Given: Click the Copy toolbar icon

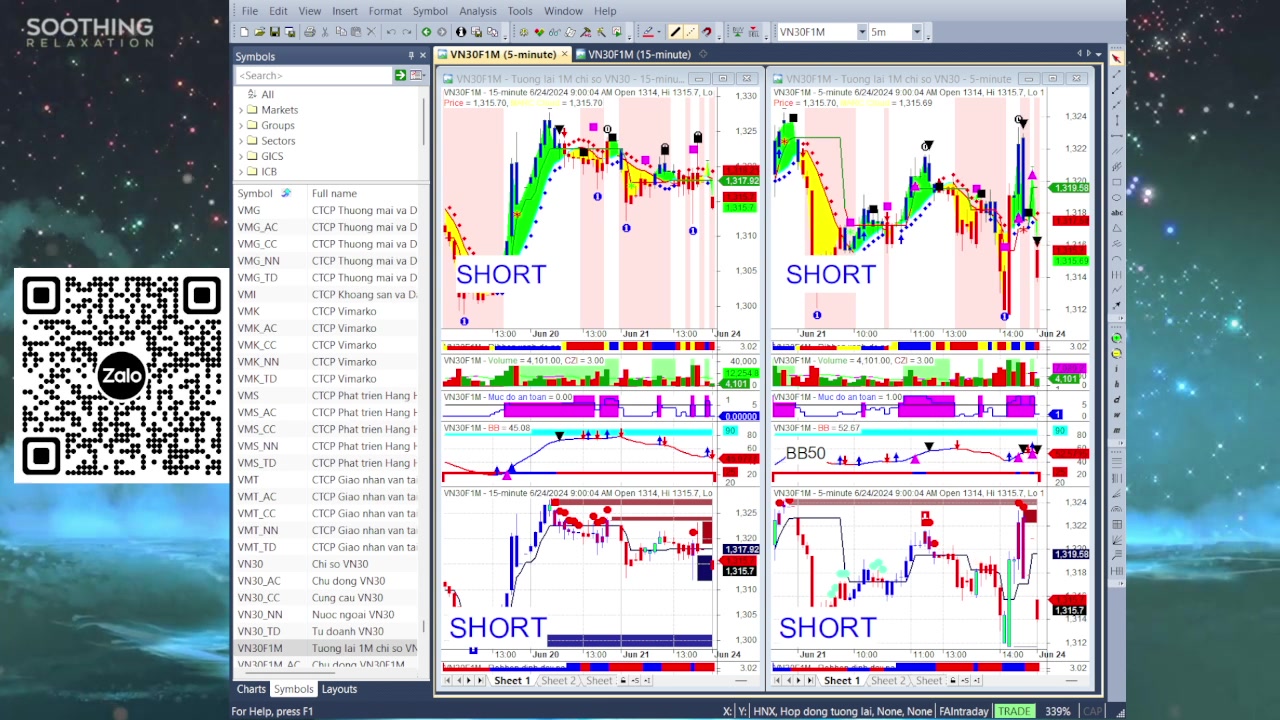Looking at the screenshot, I should (341, 32).
